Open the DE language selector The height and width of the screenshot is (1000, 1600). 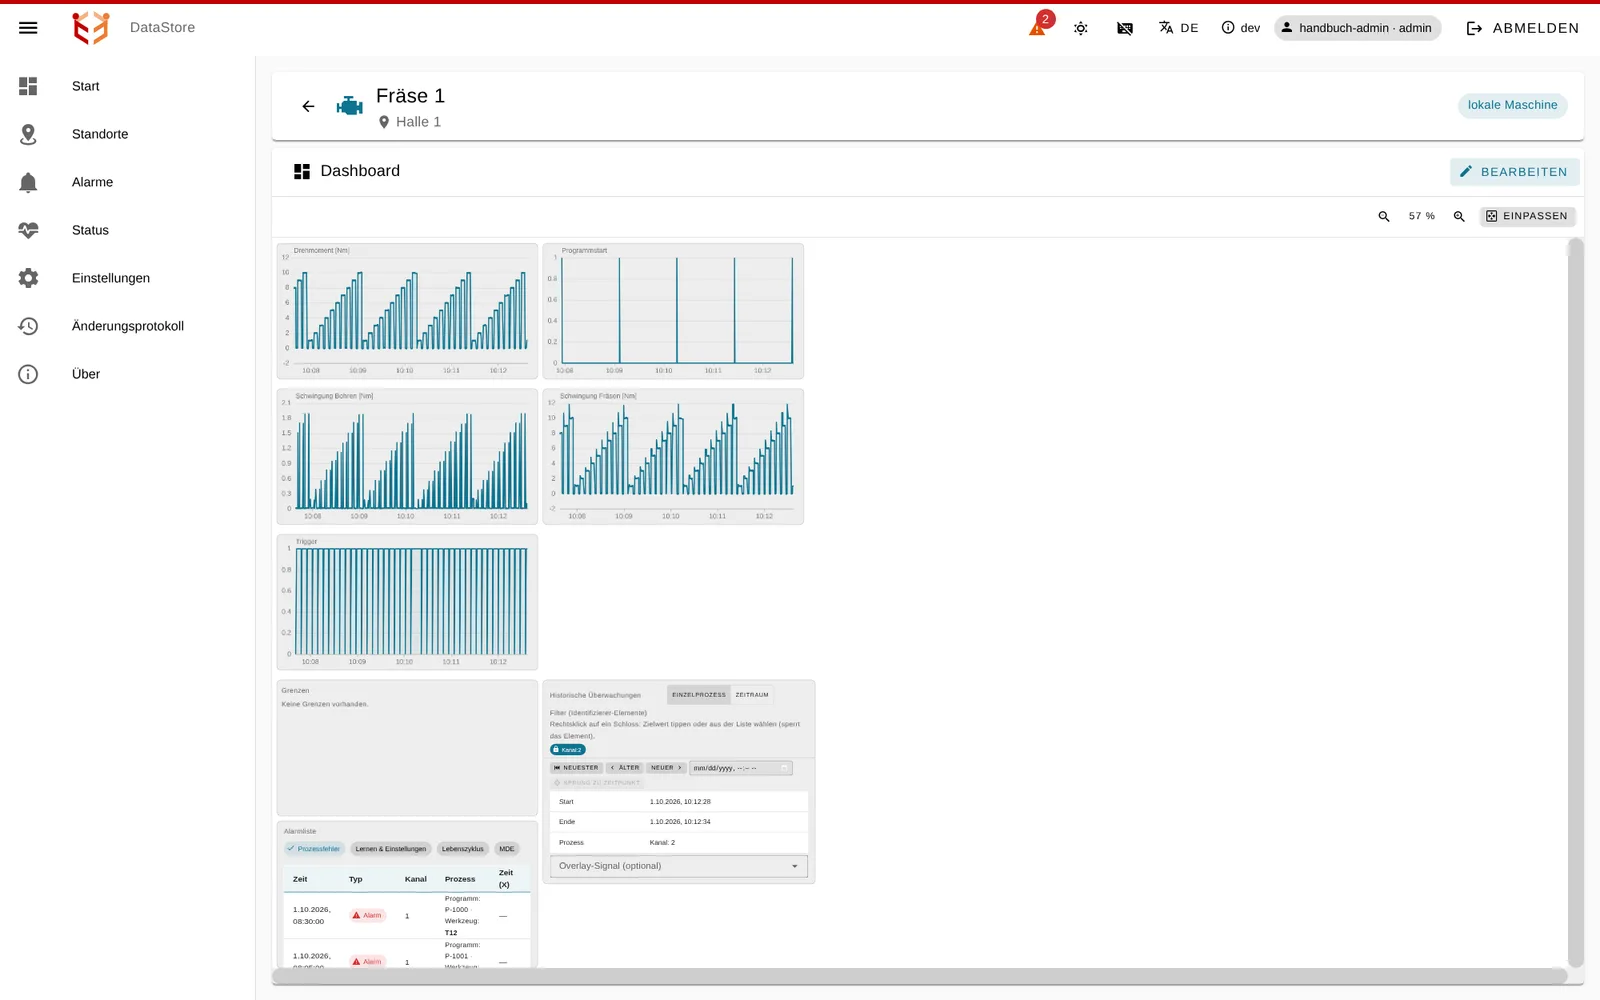pos(1178,28)
